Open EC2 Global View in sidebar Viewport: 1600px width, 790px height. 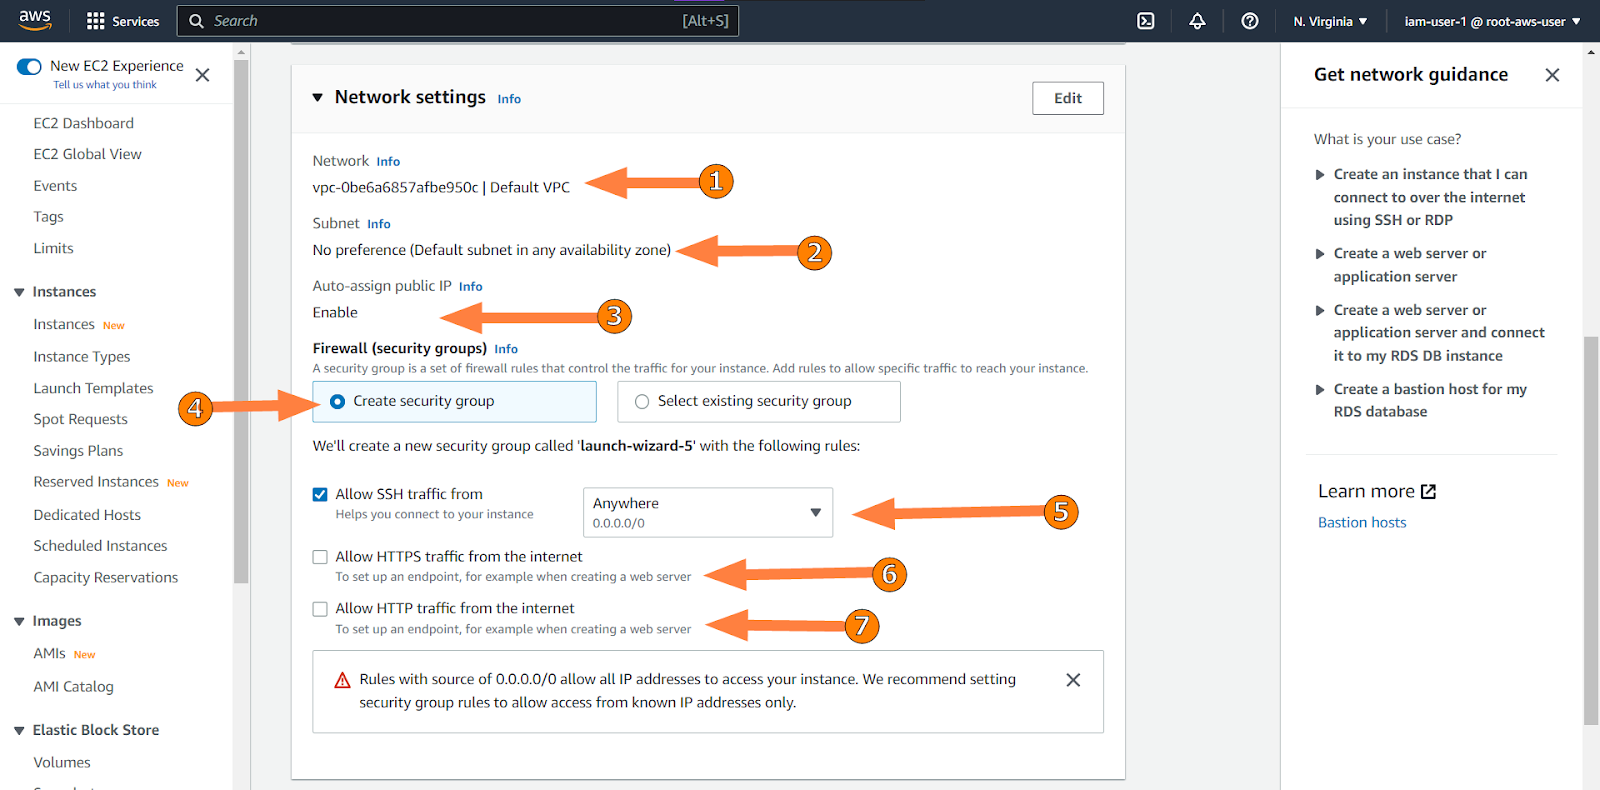coord(88,154)
